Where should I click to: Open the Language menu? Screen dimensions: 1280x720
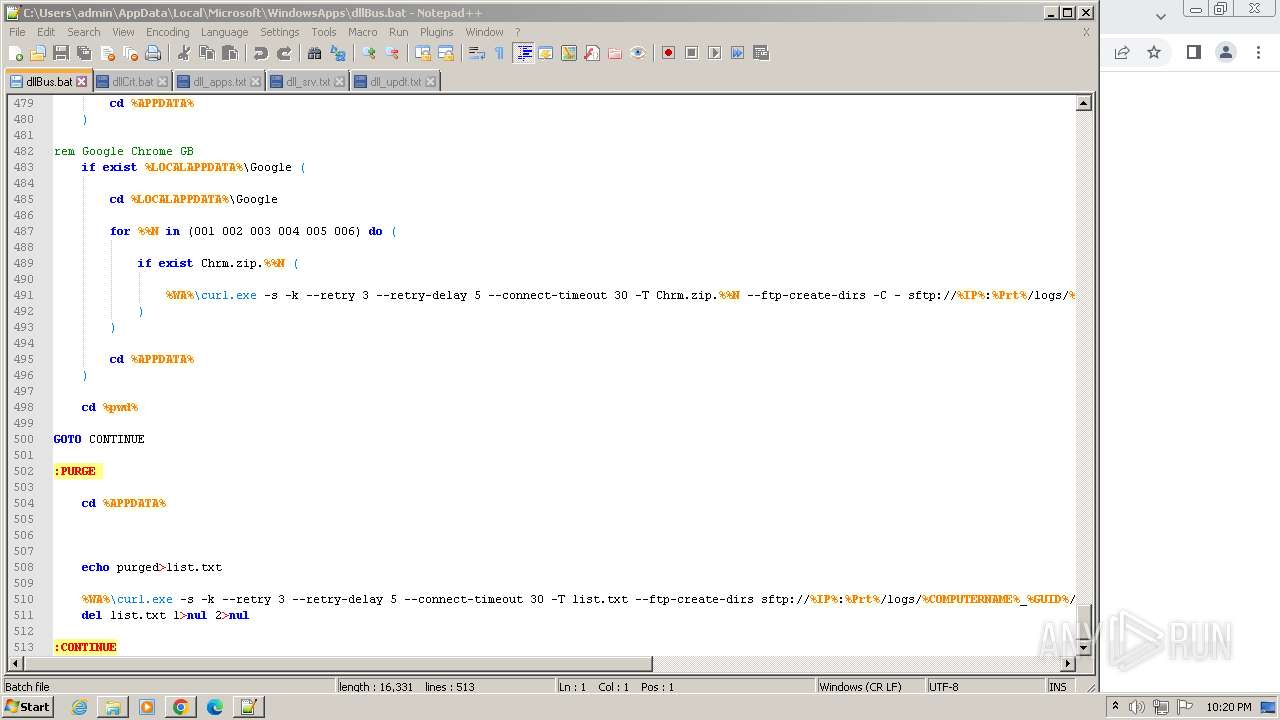224,32
